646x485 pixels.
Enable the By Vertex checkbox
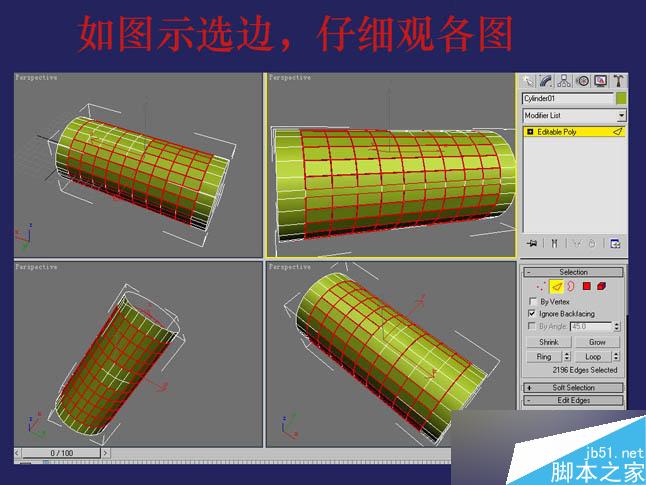tap(532, 301)
